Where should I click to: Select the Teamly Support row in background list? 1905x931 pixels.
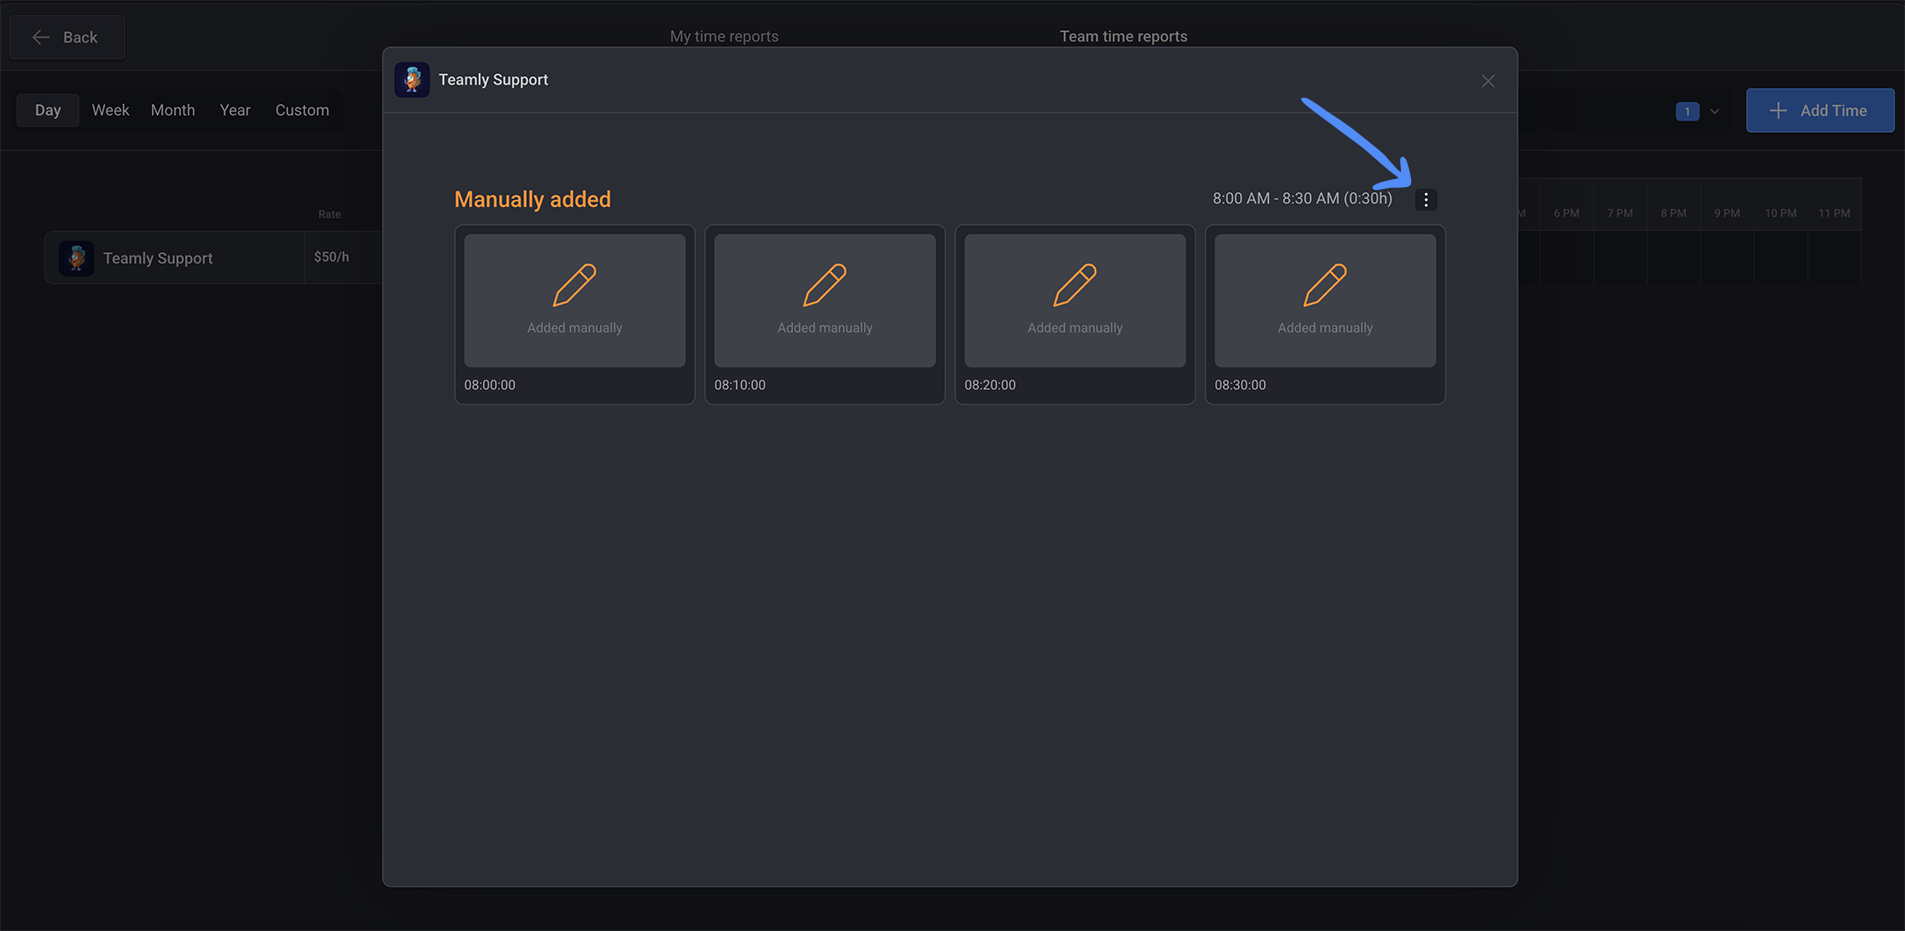[x=213, y=258]
